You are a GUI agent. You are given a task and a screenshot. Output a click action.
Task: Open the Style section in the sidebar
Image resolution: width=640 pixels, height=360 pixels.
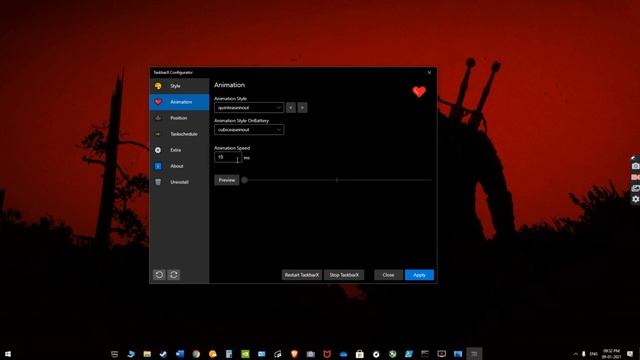tap(179, 86)
